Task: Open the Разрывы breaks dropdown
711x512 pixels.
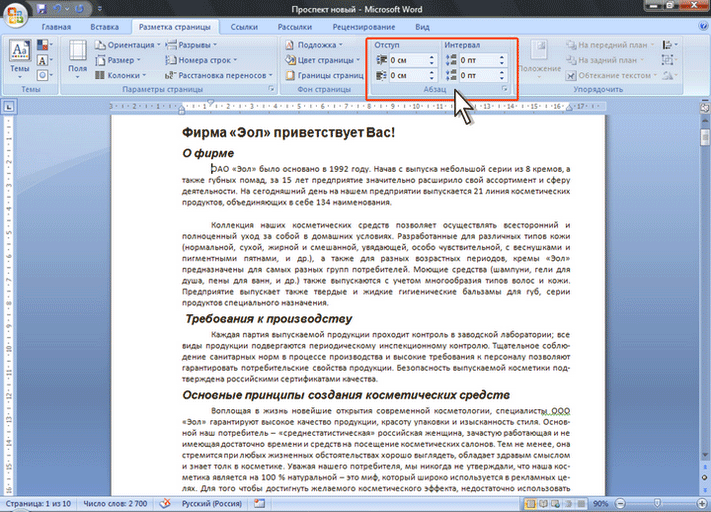Action: [x=191, y=45]
